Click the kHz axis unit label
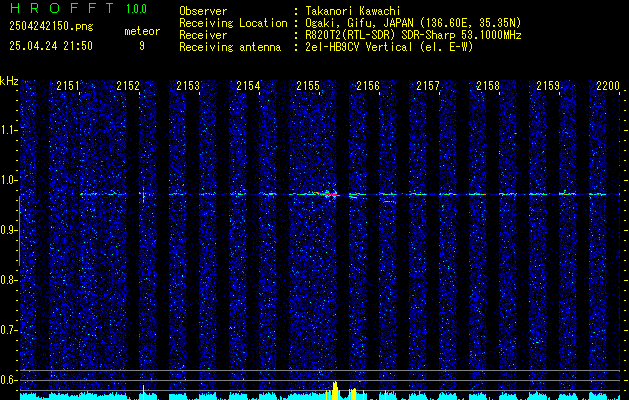The image size is (629, 400). click(9, 81)
